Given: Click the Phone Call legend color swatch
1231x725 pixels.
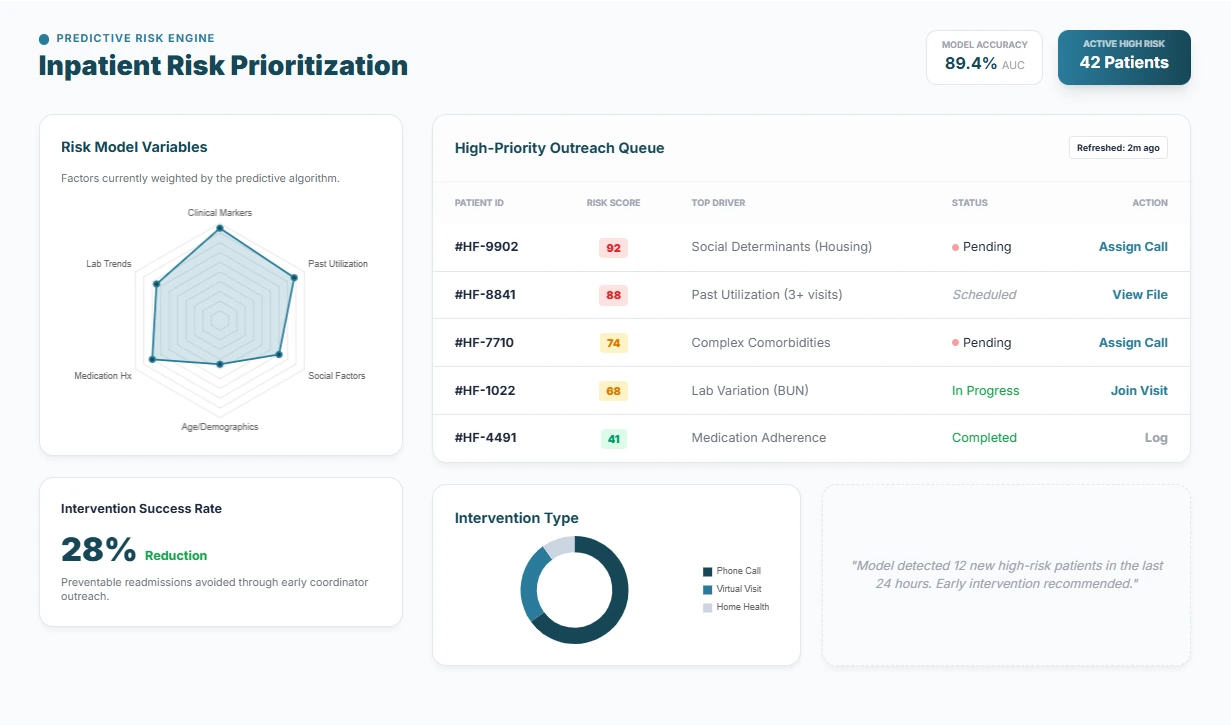Looking at the screenshot, I should 708,572.
